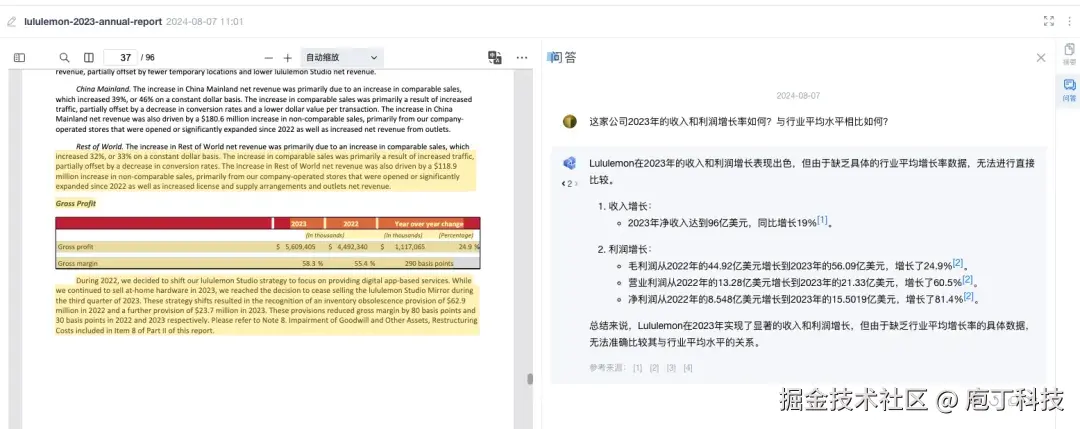Click the 290 basis points cell
Image resolution: width=1080 pixels, height=429 pixels.
[428, 263]
